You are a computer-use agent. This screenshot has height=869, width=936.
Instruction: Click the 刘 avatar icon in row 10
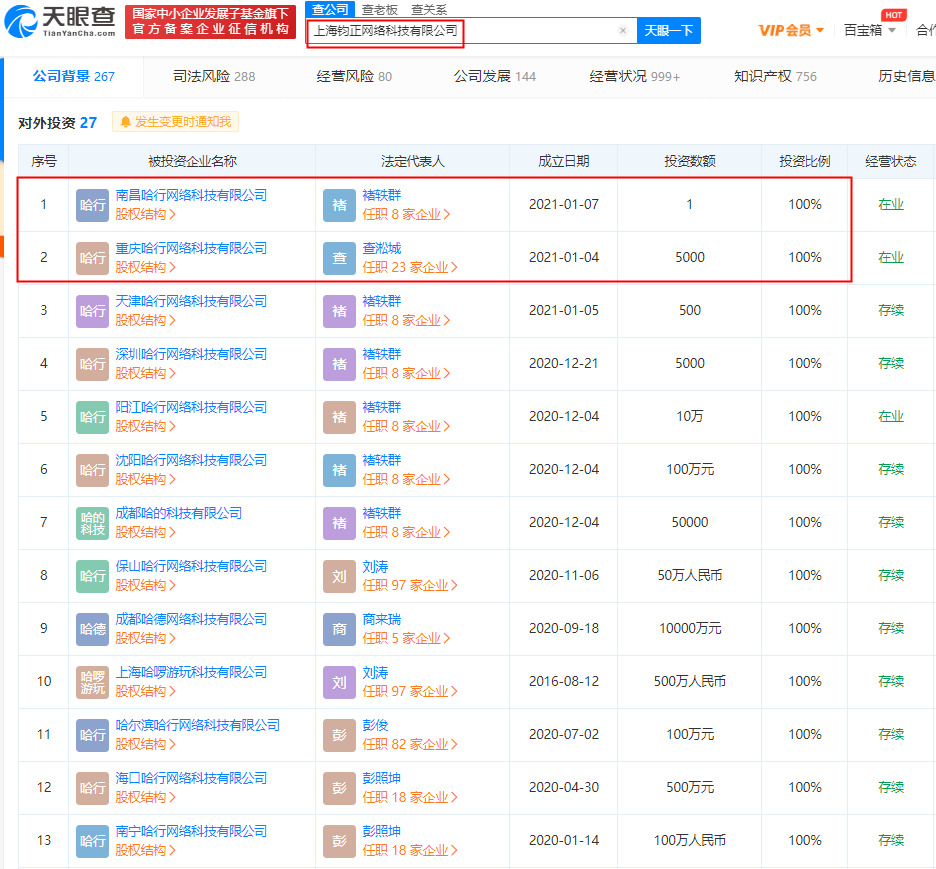(x=340, y=682)
